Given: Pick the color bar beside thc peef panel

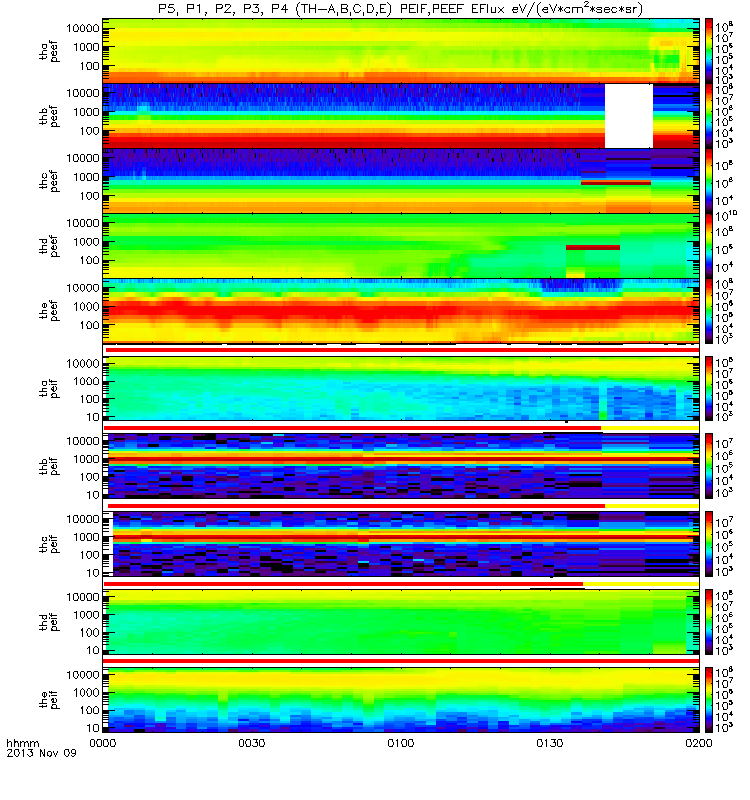Looking at the screenshot, I should (709, 181).
